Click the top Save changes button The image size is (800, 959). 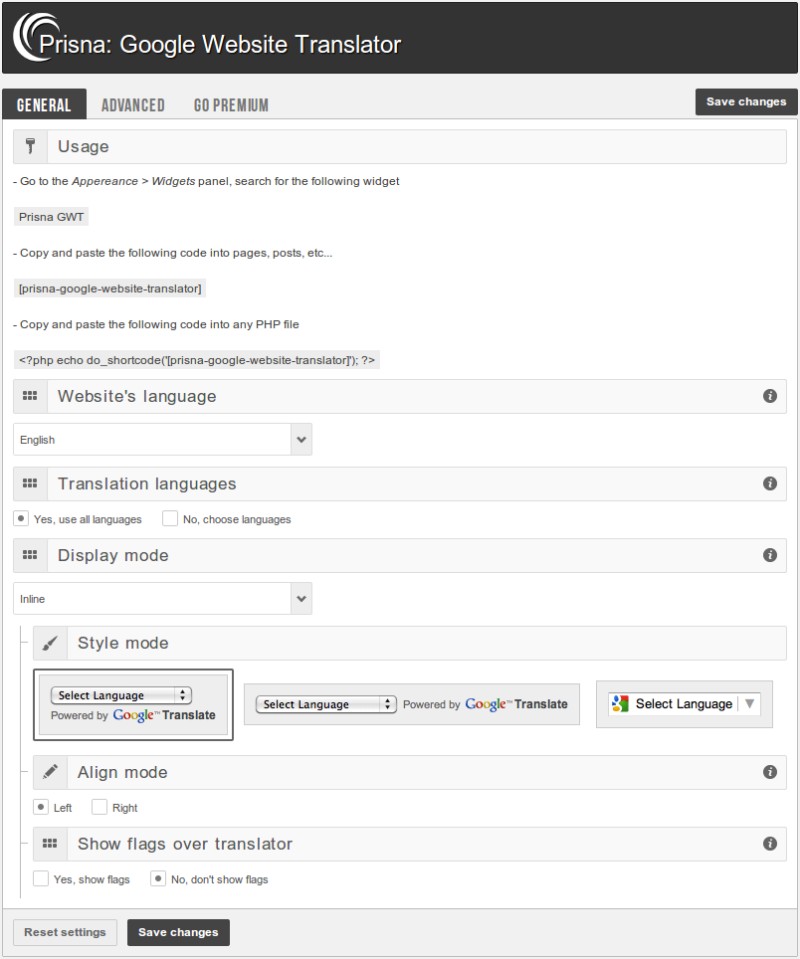point(746,102)
